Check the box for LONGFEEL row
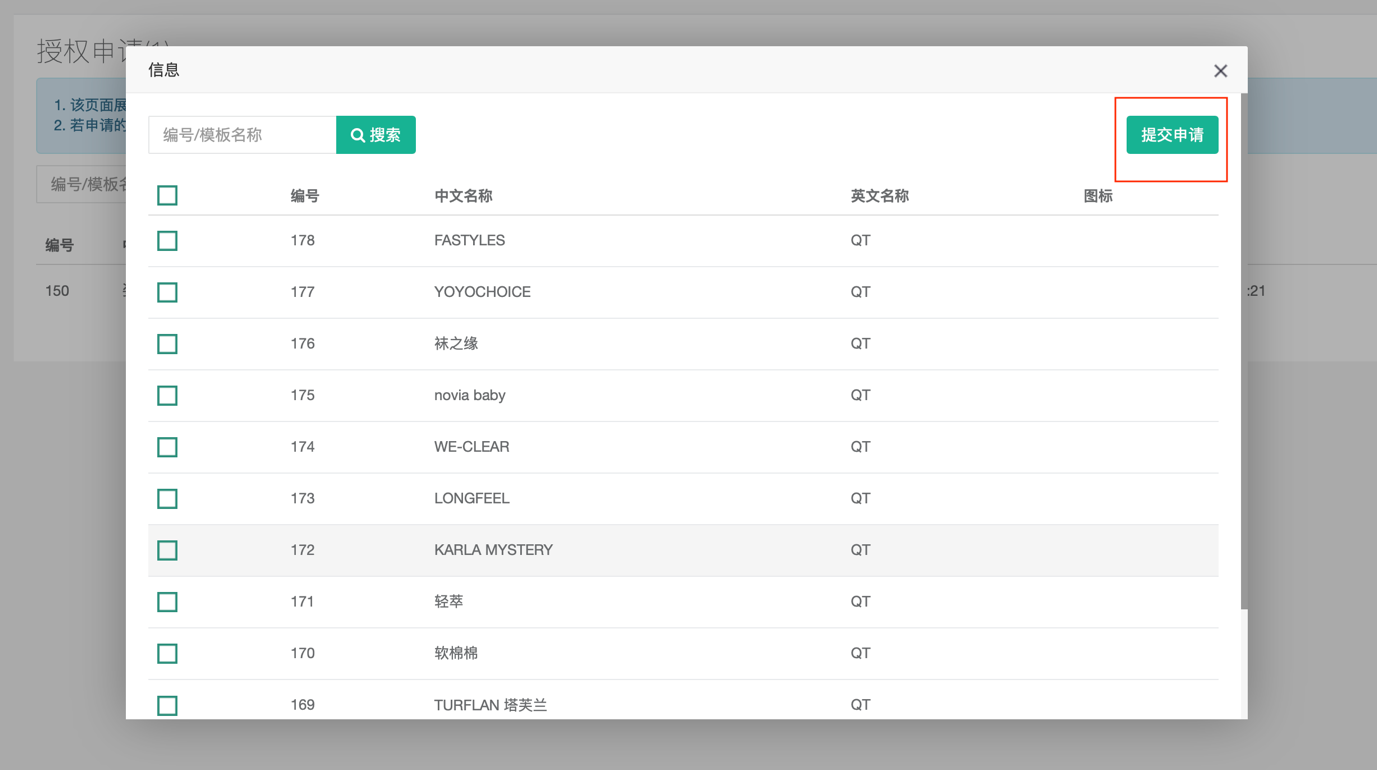 coord(167,499)
